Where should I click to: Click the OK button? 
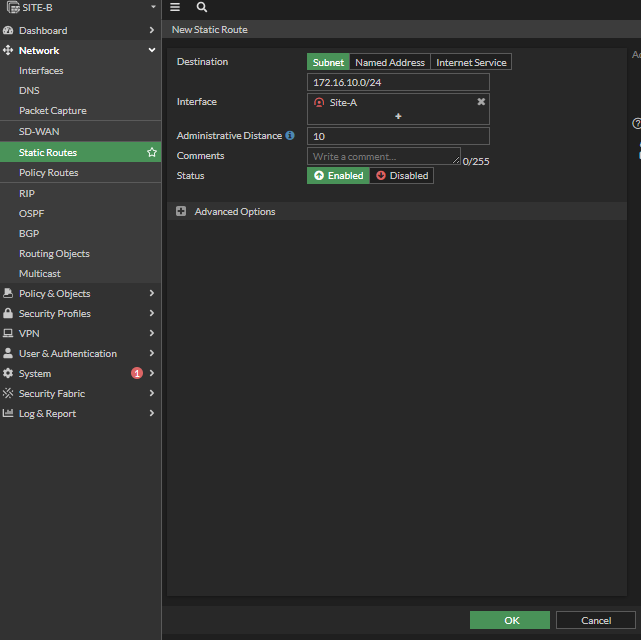pyautogui.click(x=510, y=620)
